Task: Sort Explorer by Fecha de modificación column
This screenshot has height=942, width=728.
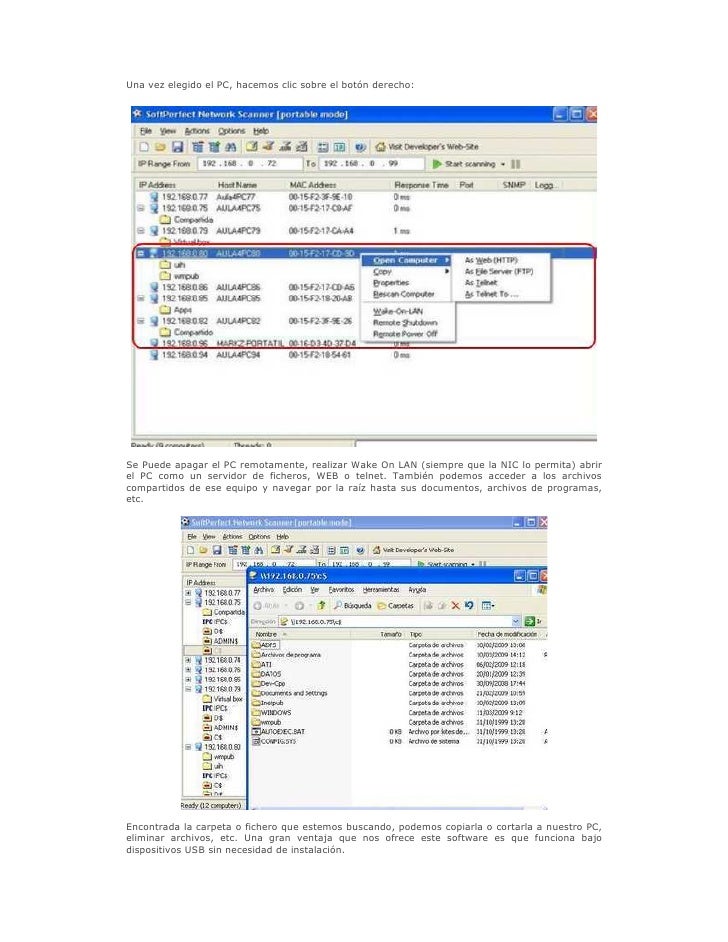Action: 508,634
